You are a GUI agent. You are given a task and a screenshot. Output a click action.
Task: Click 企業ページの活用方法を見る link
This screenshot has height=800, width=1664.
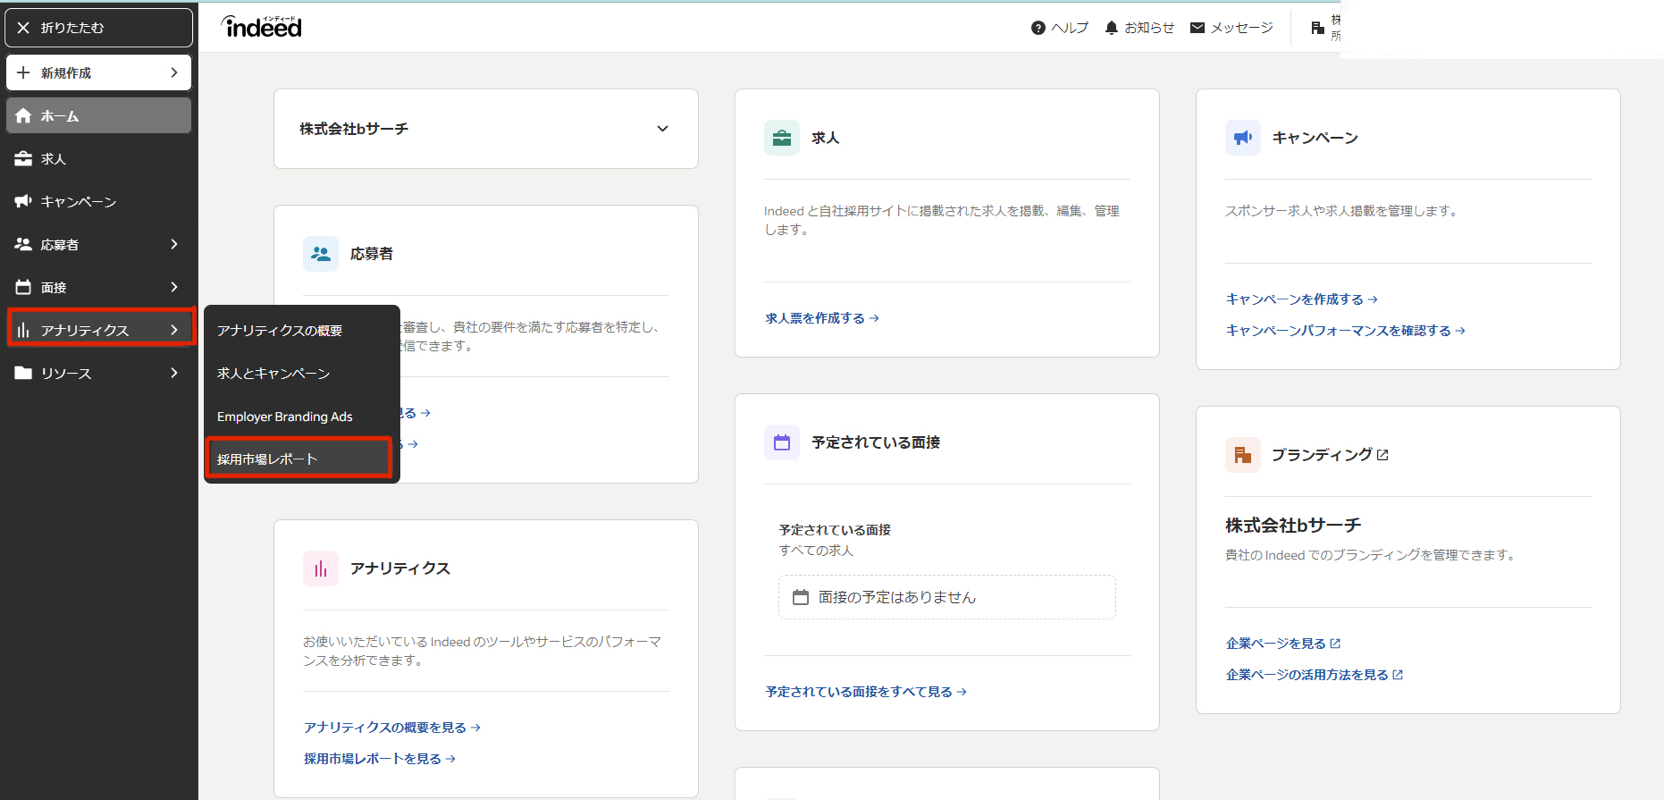point(1314,675)
